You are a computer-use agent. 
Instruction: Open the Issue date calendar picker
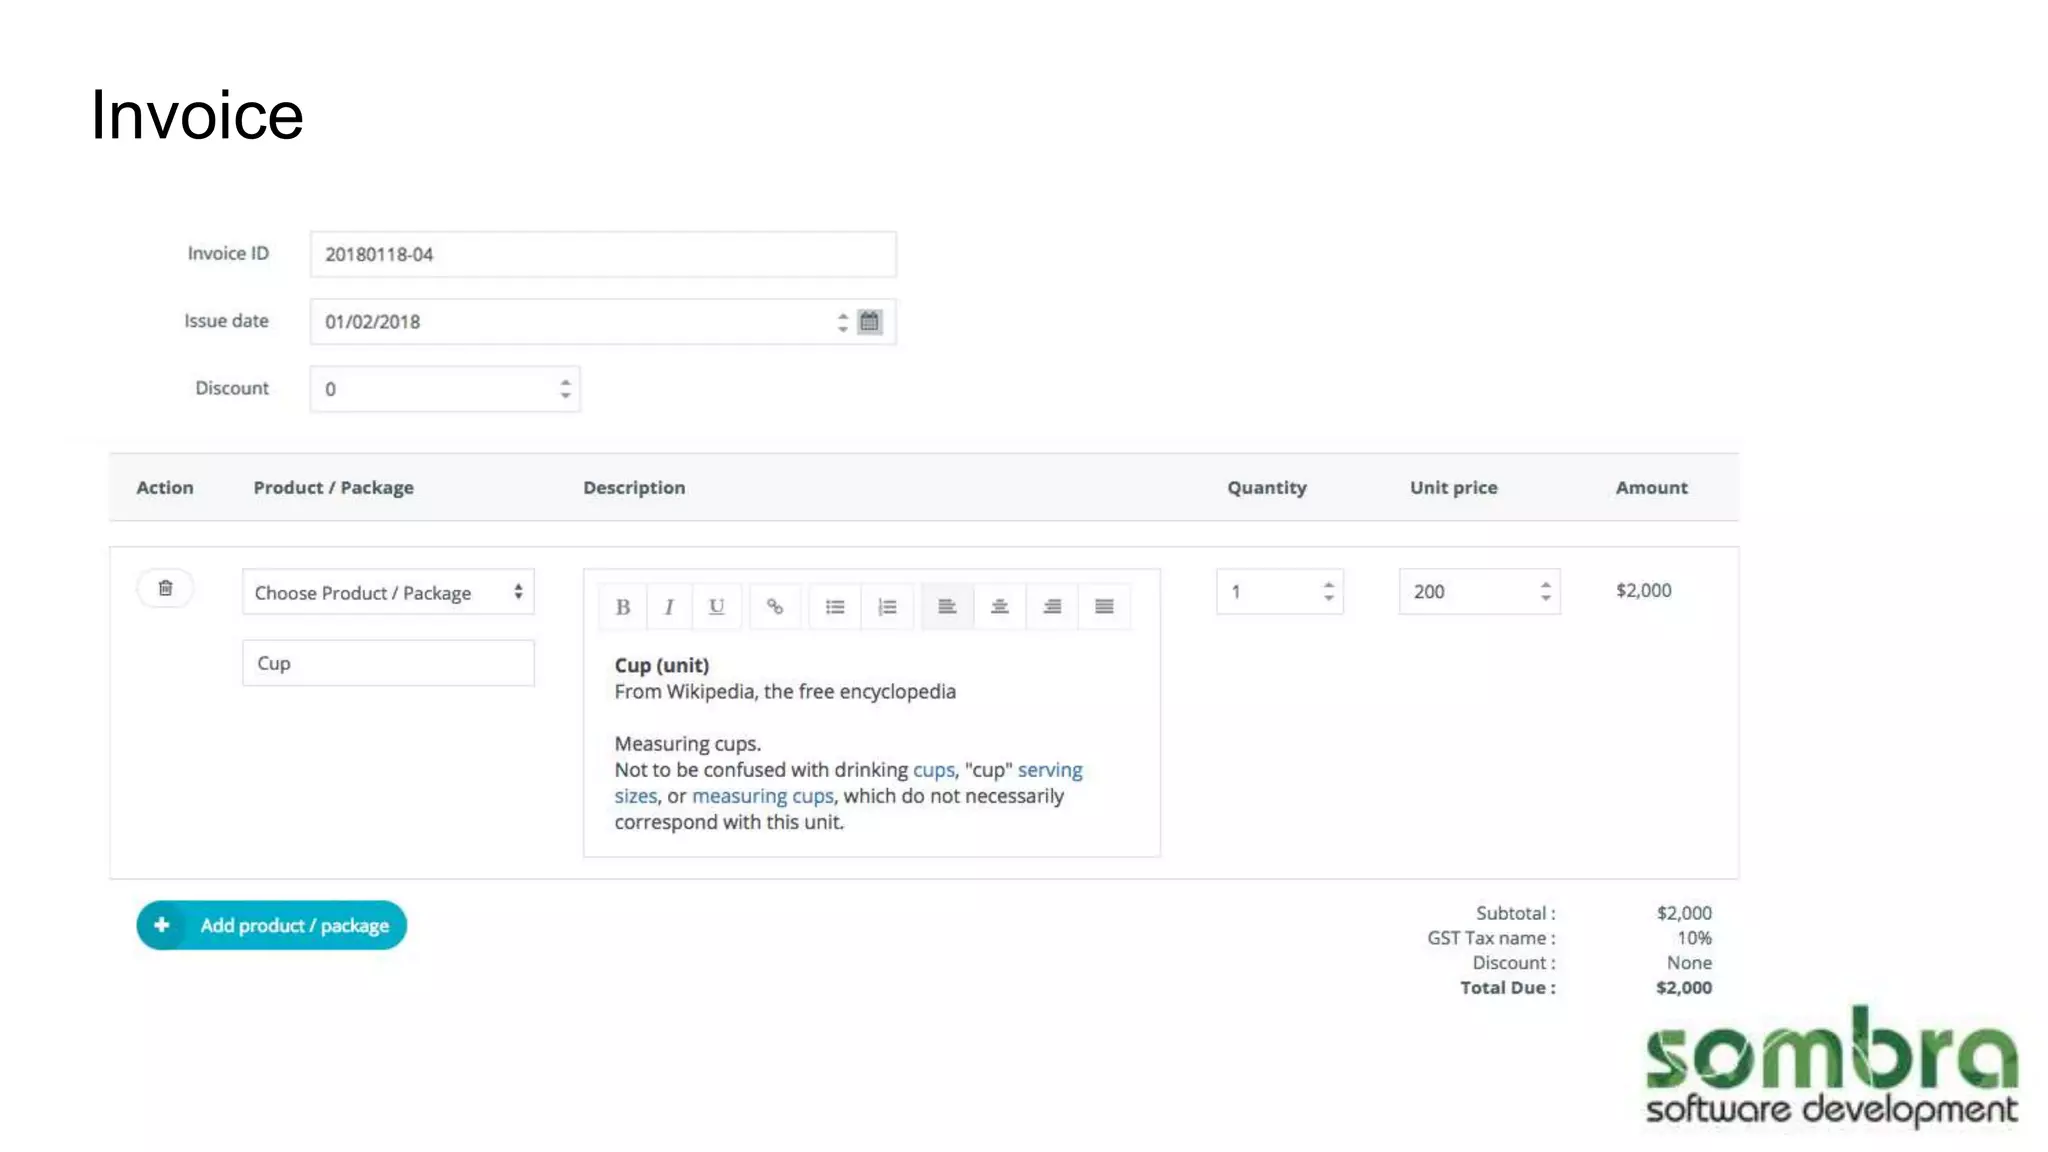(x=870, y=322)
